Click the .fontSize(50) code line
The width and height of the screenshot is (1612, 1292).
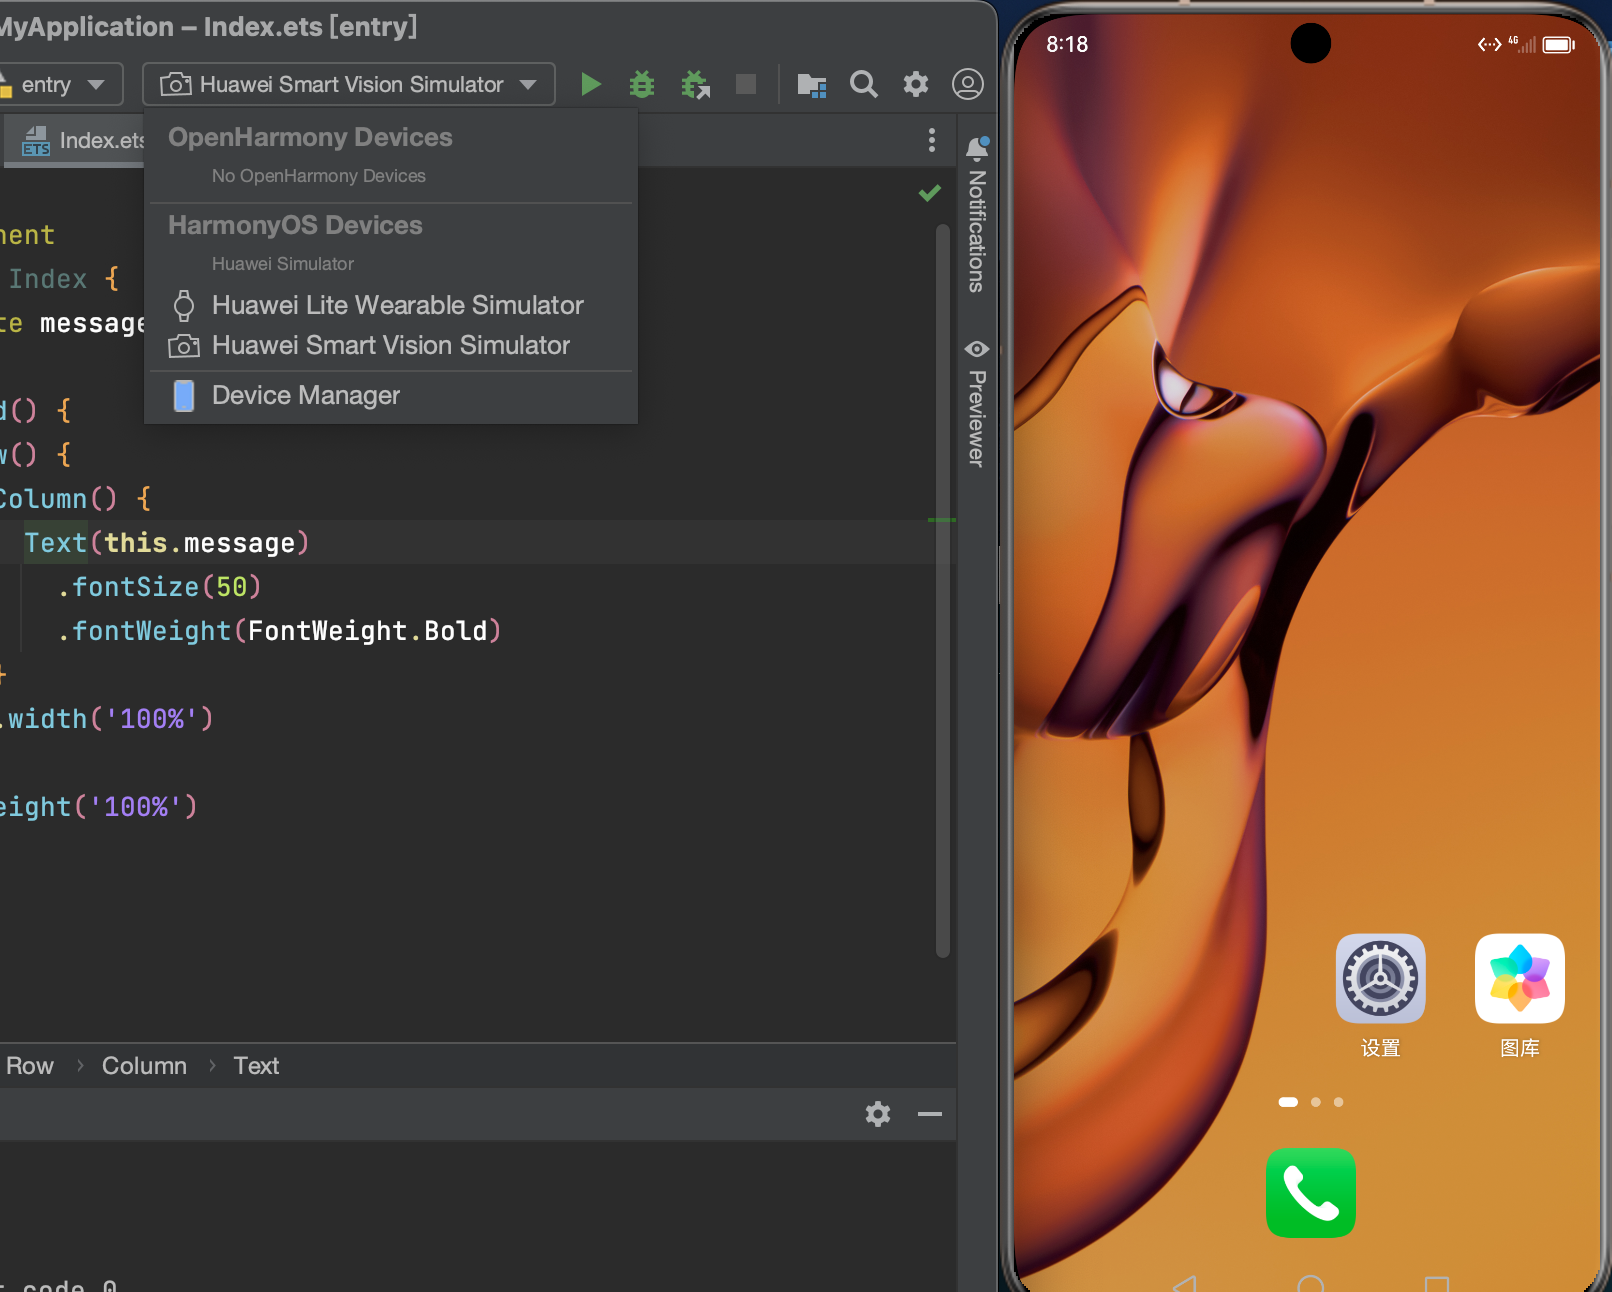[159, 587]
